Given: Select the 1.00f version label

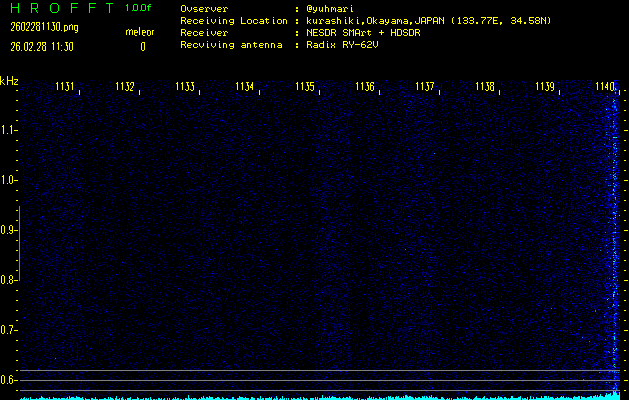Looking at the screenshot, I should point(139,8).
